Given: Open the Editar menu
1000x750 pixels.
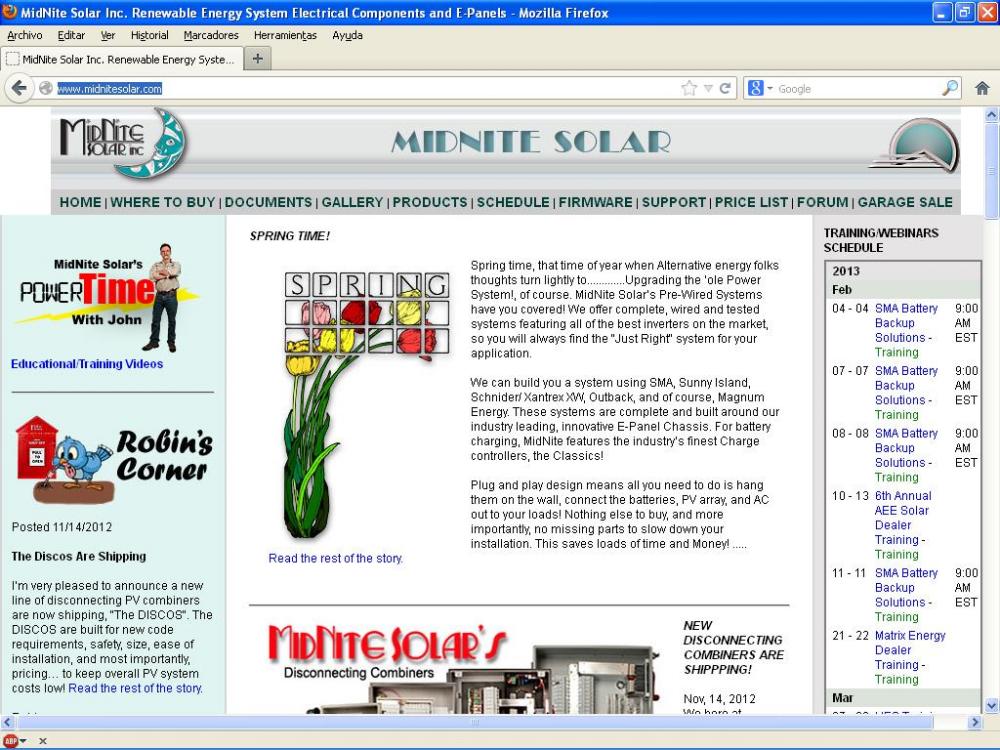Looking at the screenshot, I should pyautogui.click(x=71, y=35).
